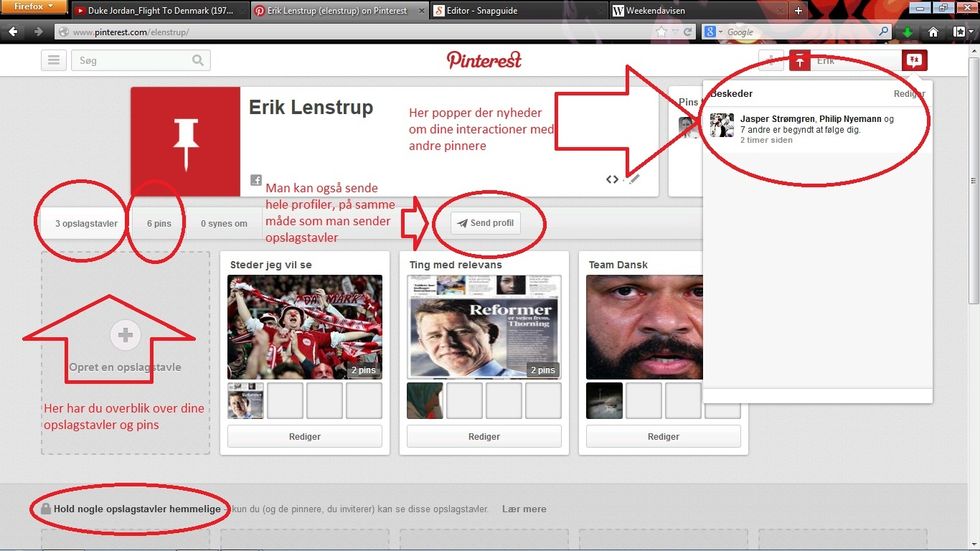980x551 pixels.
Task: Open the Steder jeg vil se board title
Action: coord(271,264)
